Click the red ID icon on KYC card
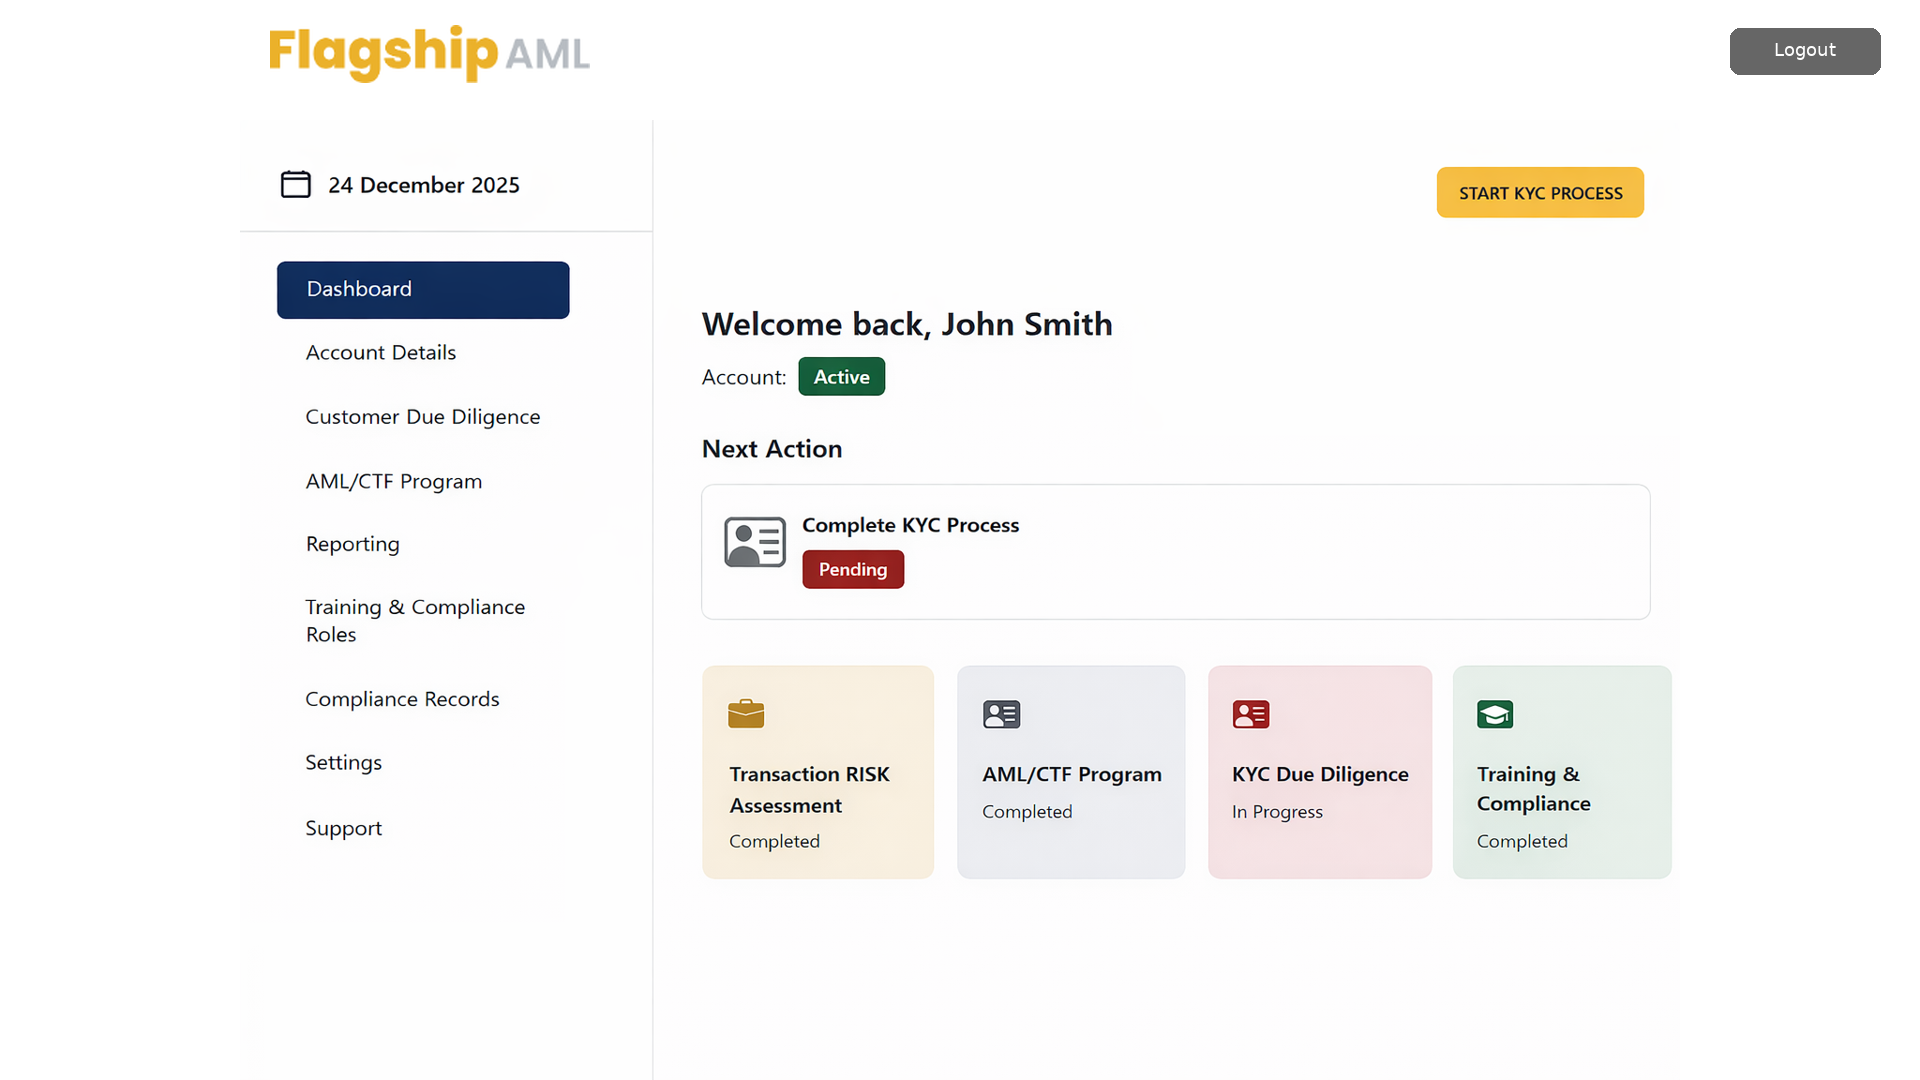Screen dimensions: 1920x1080 coord(1250,714)
